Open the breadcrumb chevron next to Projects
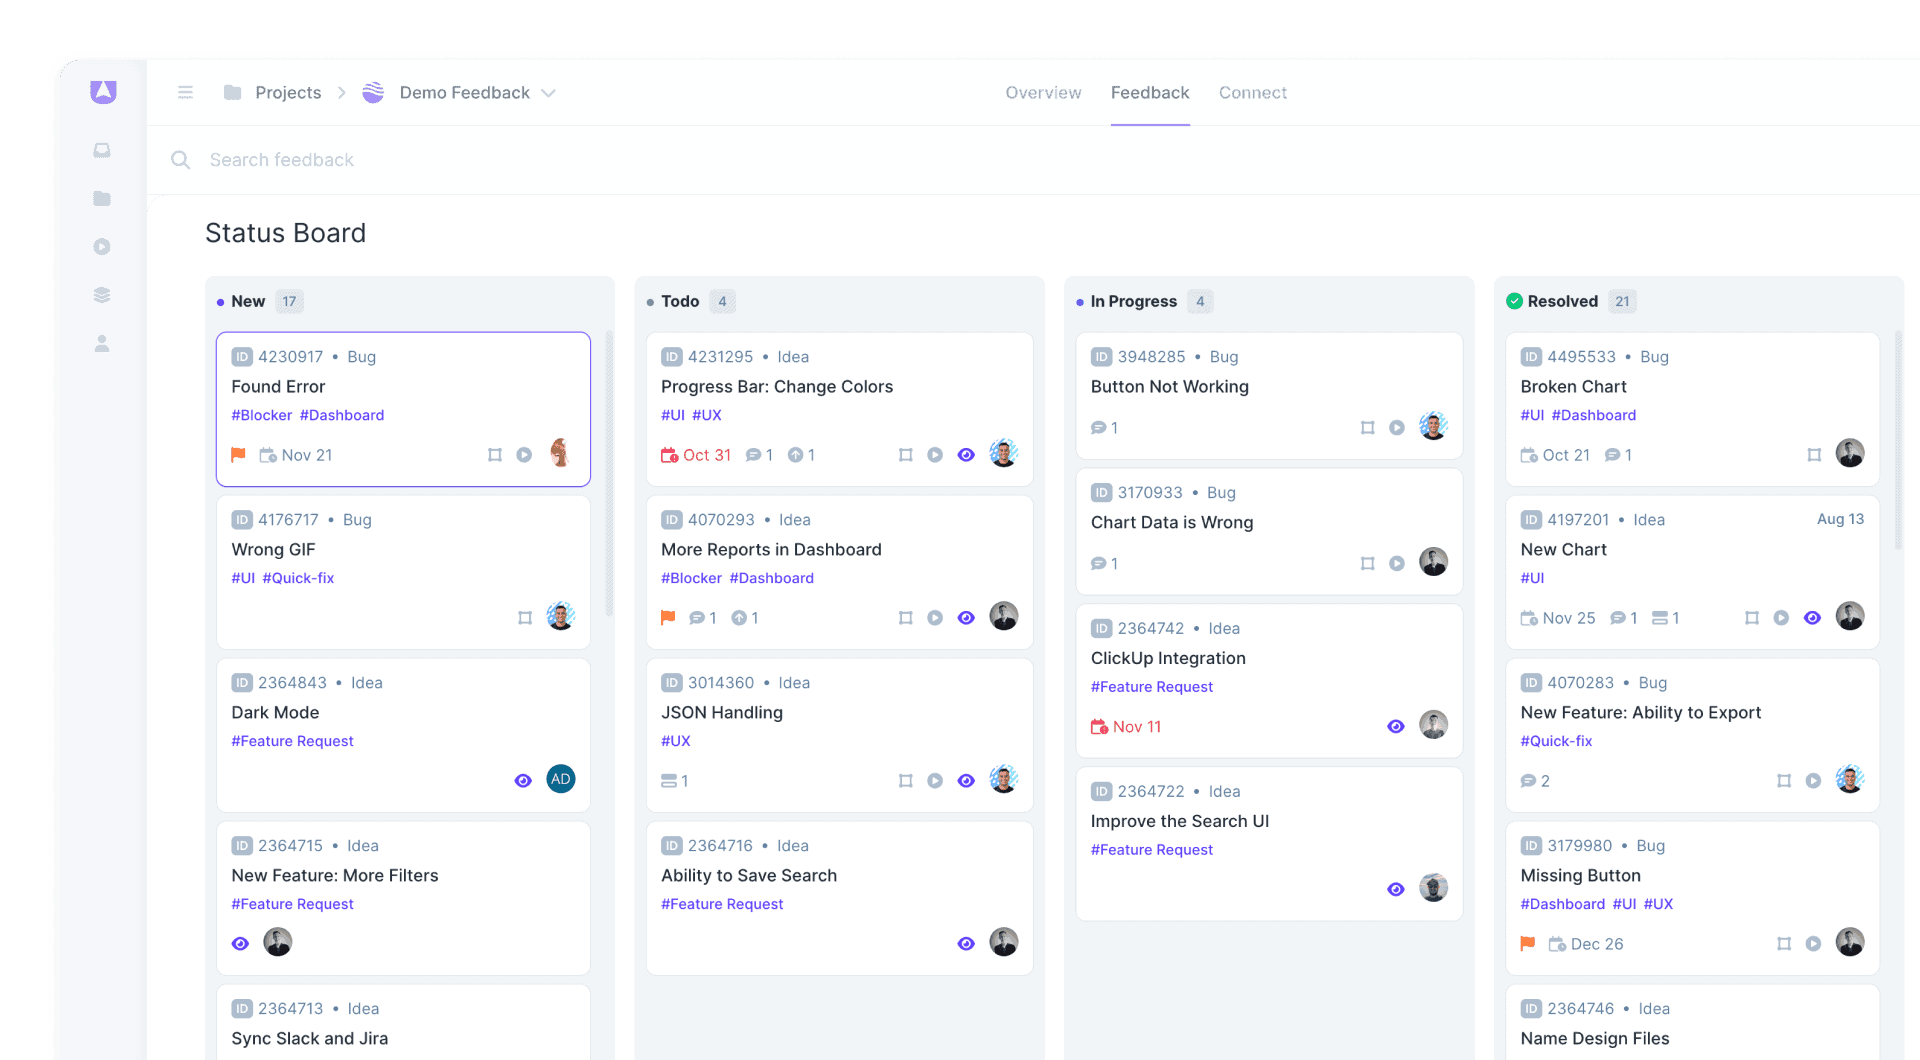The height and width of the screenshot is (1060, 1920). tap(341, 92)
